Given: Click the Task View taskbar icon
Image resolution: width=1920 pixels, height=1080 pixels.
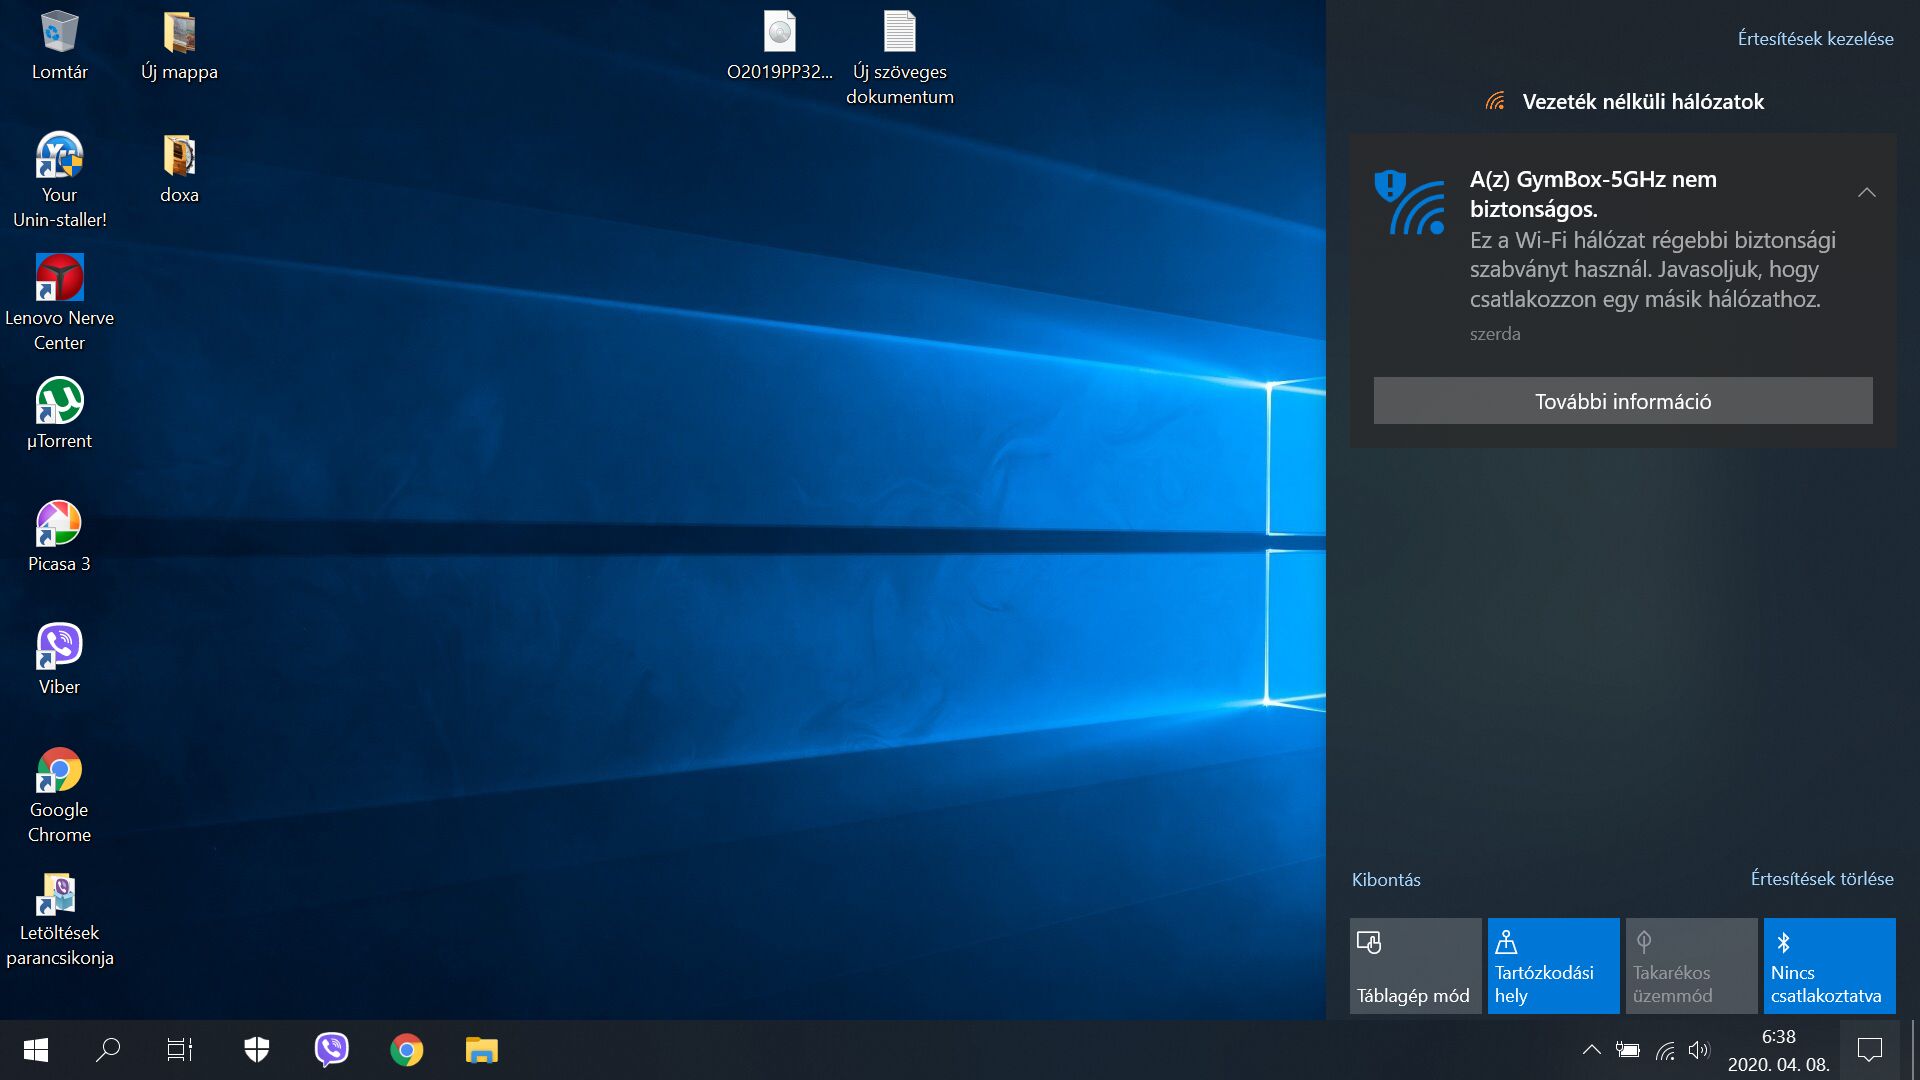Looking at the screenshot, I should click(180, 1049).
